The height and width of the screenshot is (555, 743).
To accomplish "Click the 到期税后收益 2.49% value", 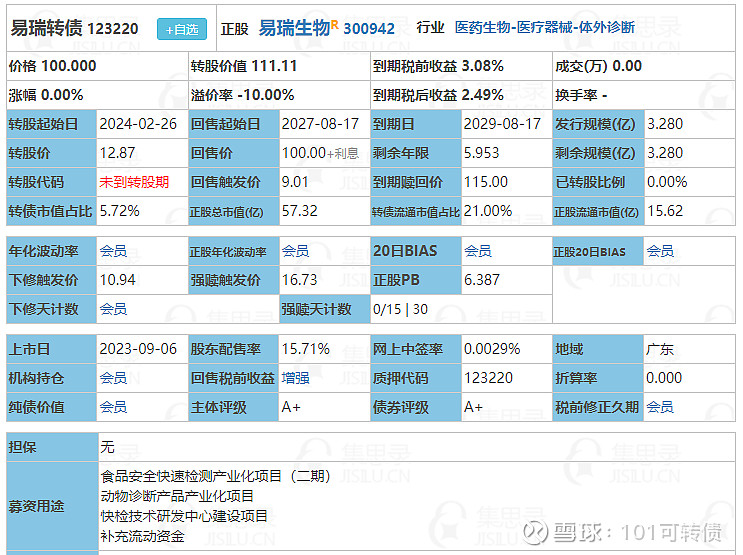I will tap(482, 95).
